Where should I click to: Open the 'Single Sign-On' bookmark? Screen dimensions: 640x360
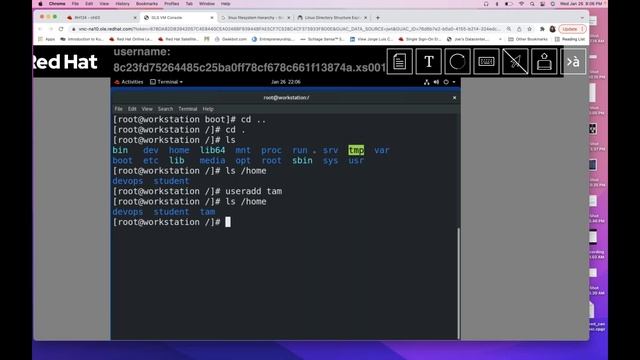click(x=420, y=39)
